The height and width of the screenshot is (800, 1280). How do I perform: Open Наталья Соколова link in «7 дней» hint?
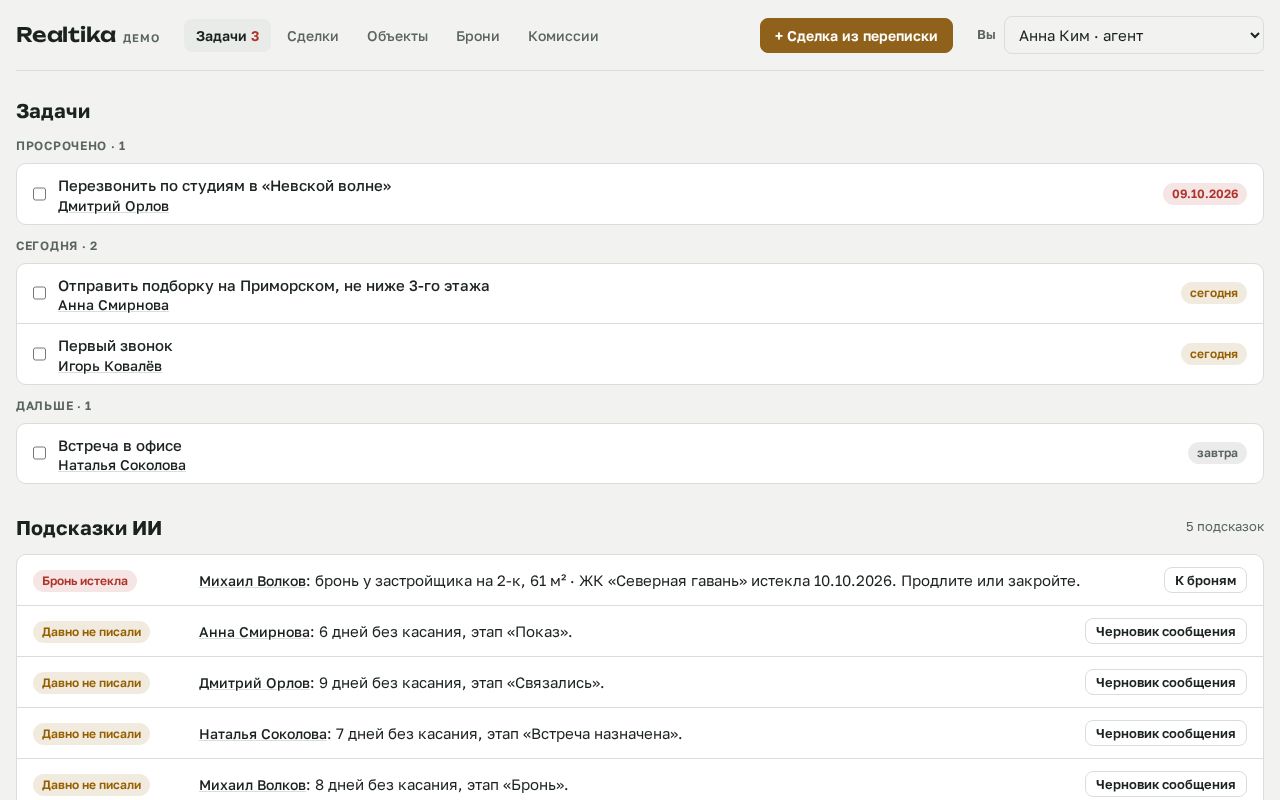click(263, 734)
